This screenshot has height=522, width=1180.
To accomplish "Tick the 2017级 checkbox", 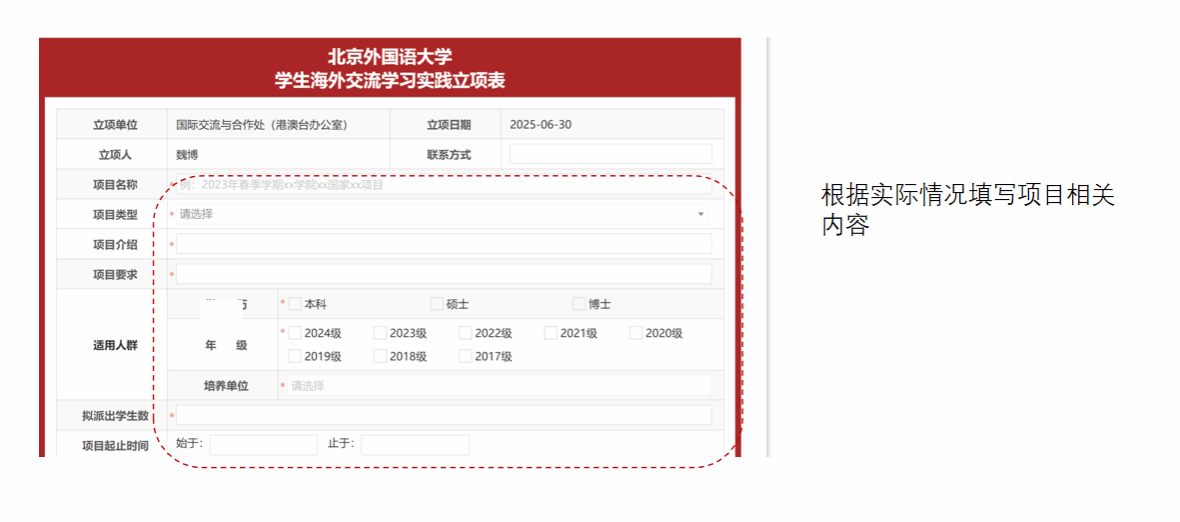I will pyautogui.click(x=465, y=356).
